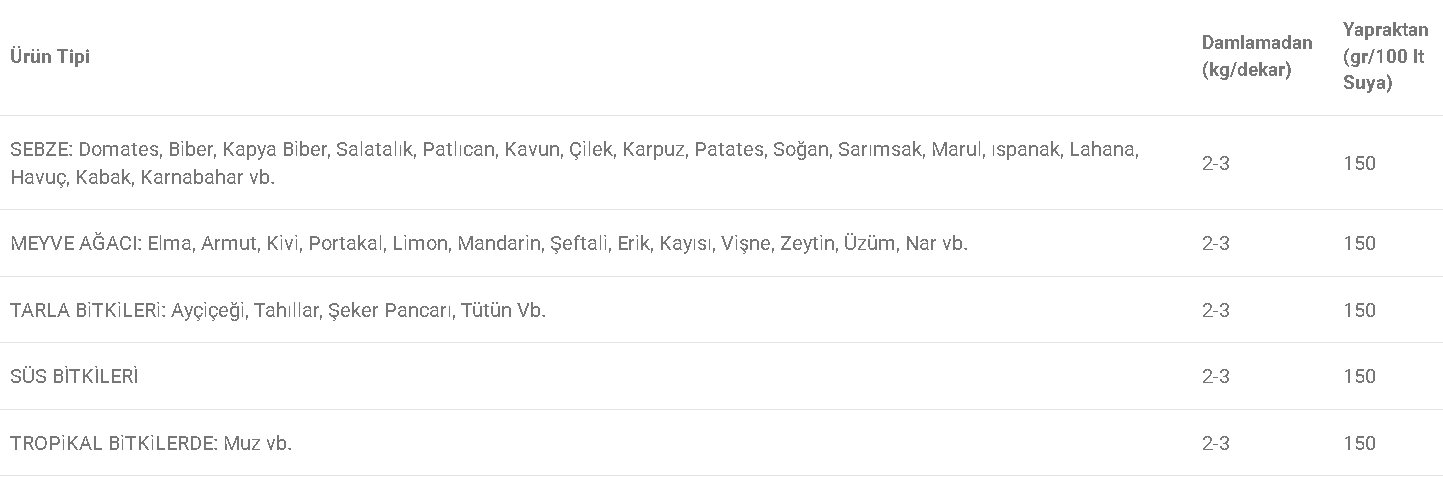Click the 150 value in TROPİKAL row
This screenshot has height=477, width=1443.
(1359, 443)
